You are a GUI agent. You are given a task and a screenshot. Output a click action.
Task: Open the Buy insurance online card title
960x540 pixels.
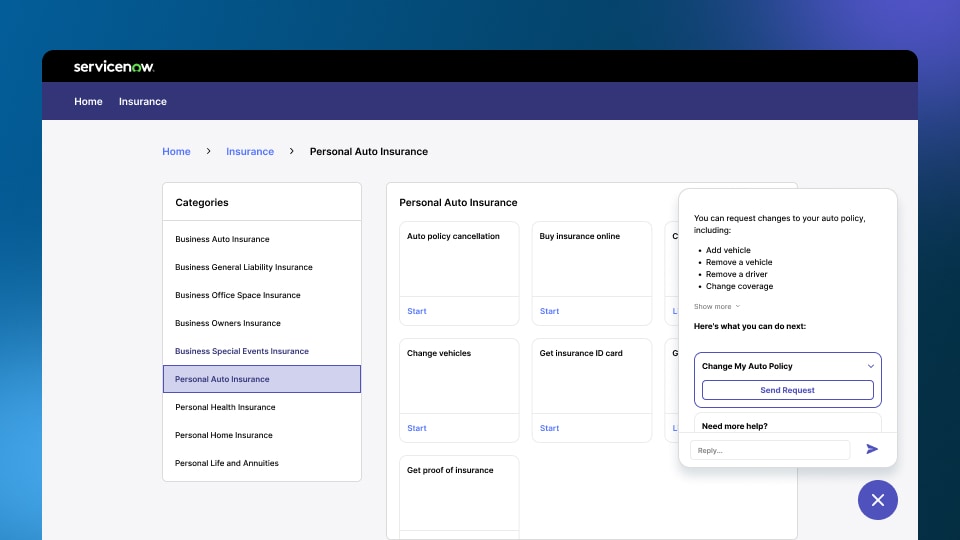[580, 236]
